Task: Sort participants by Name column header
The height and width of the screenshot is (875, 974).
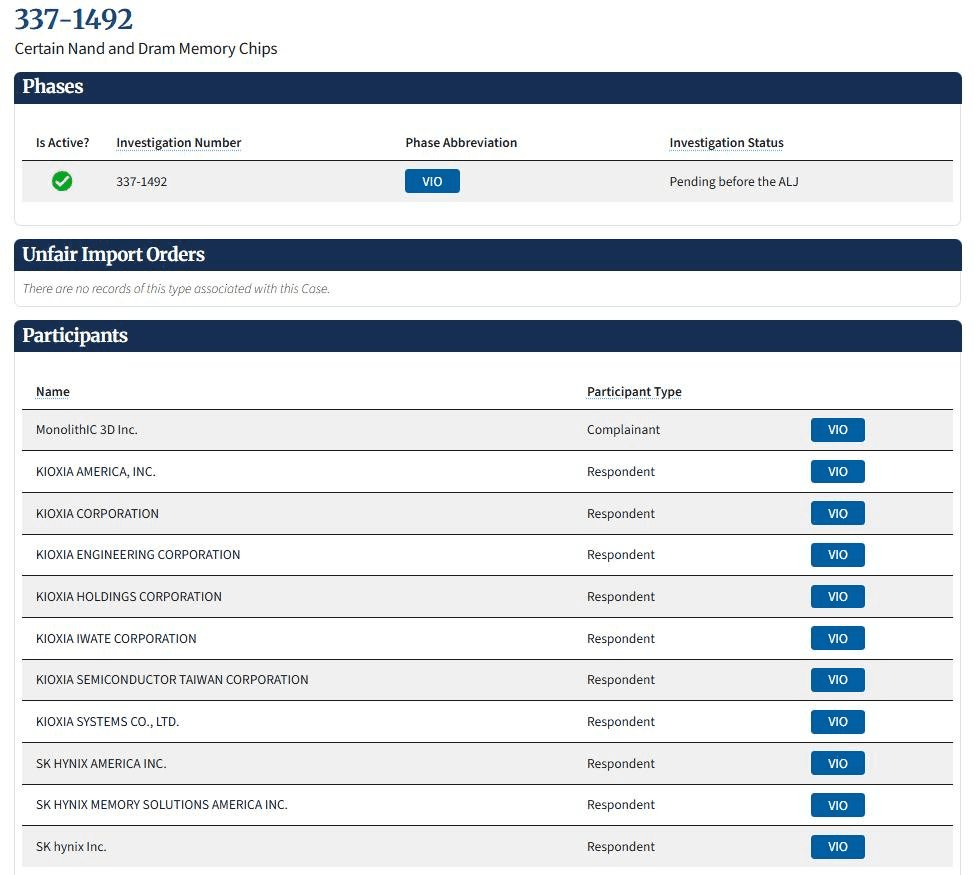Action: [53, 392]
